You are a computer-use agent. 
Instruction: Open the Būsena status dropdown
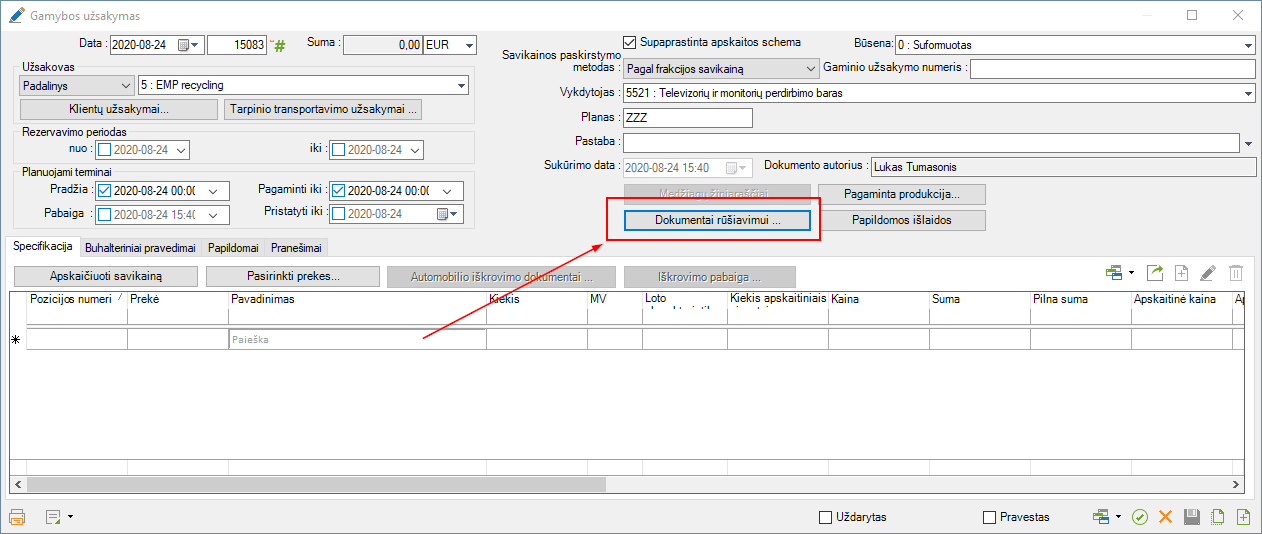point(1248,45)
